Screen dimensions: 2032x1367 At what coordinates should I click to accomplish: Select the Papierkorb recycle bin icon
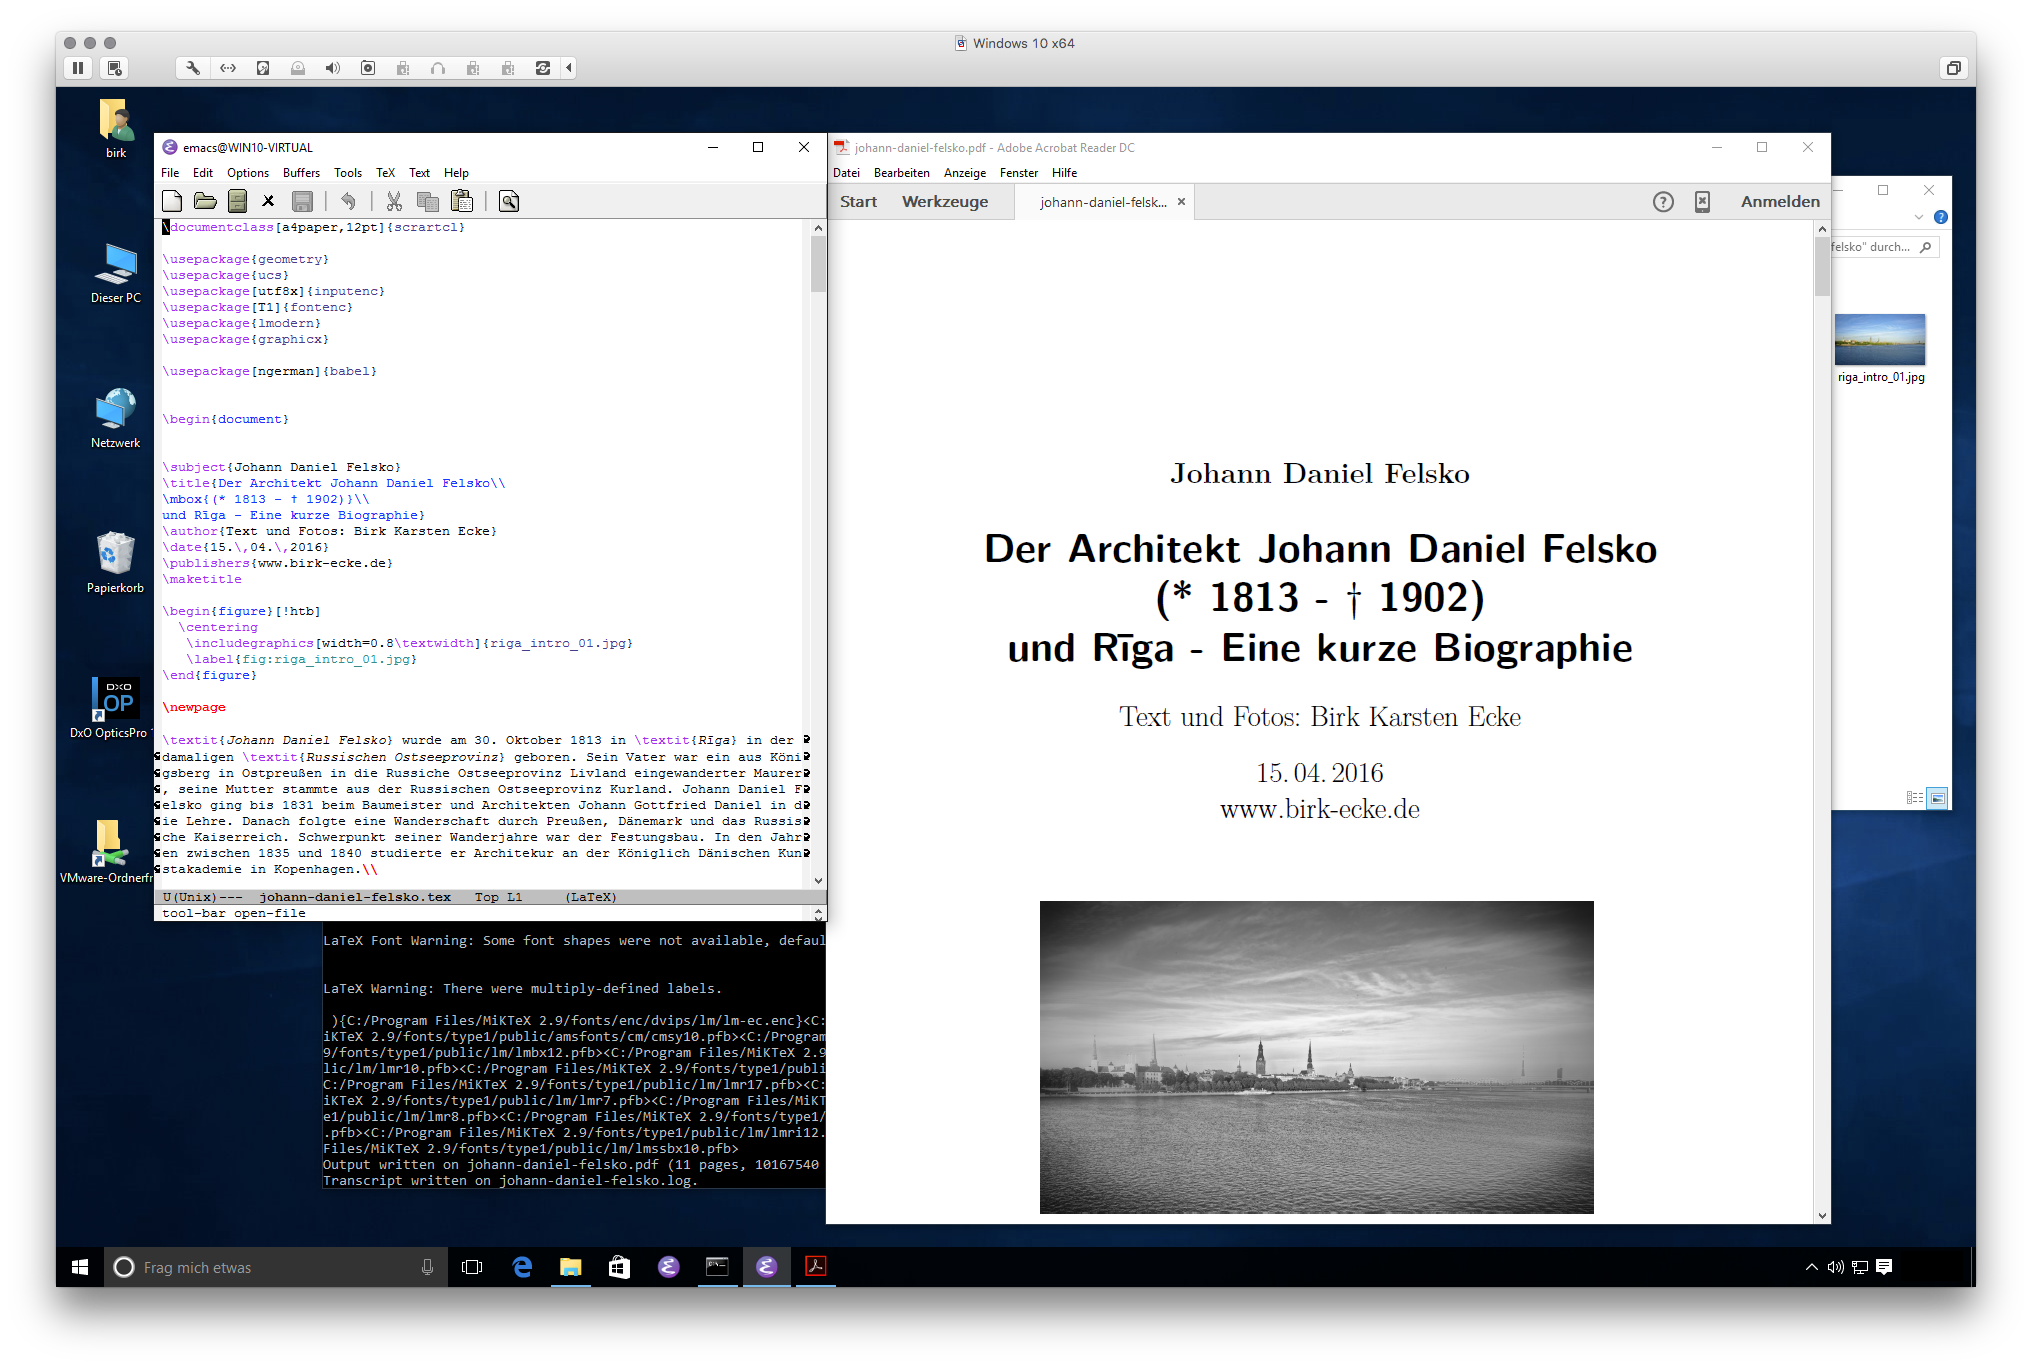coord(116,563)
